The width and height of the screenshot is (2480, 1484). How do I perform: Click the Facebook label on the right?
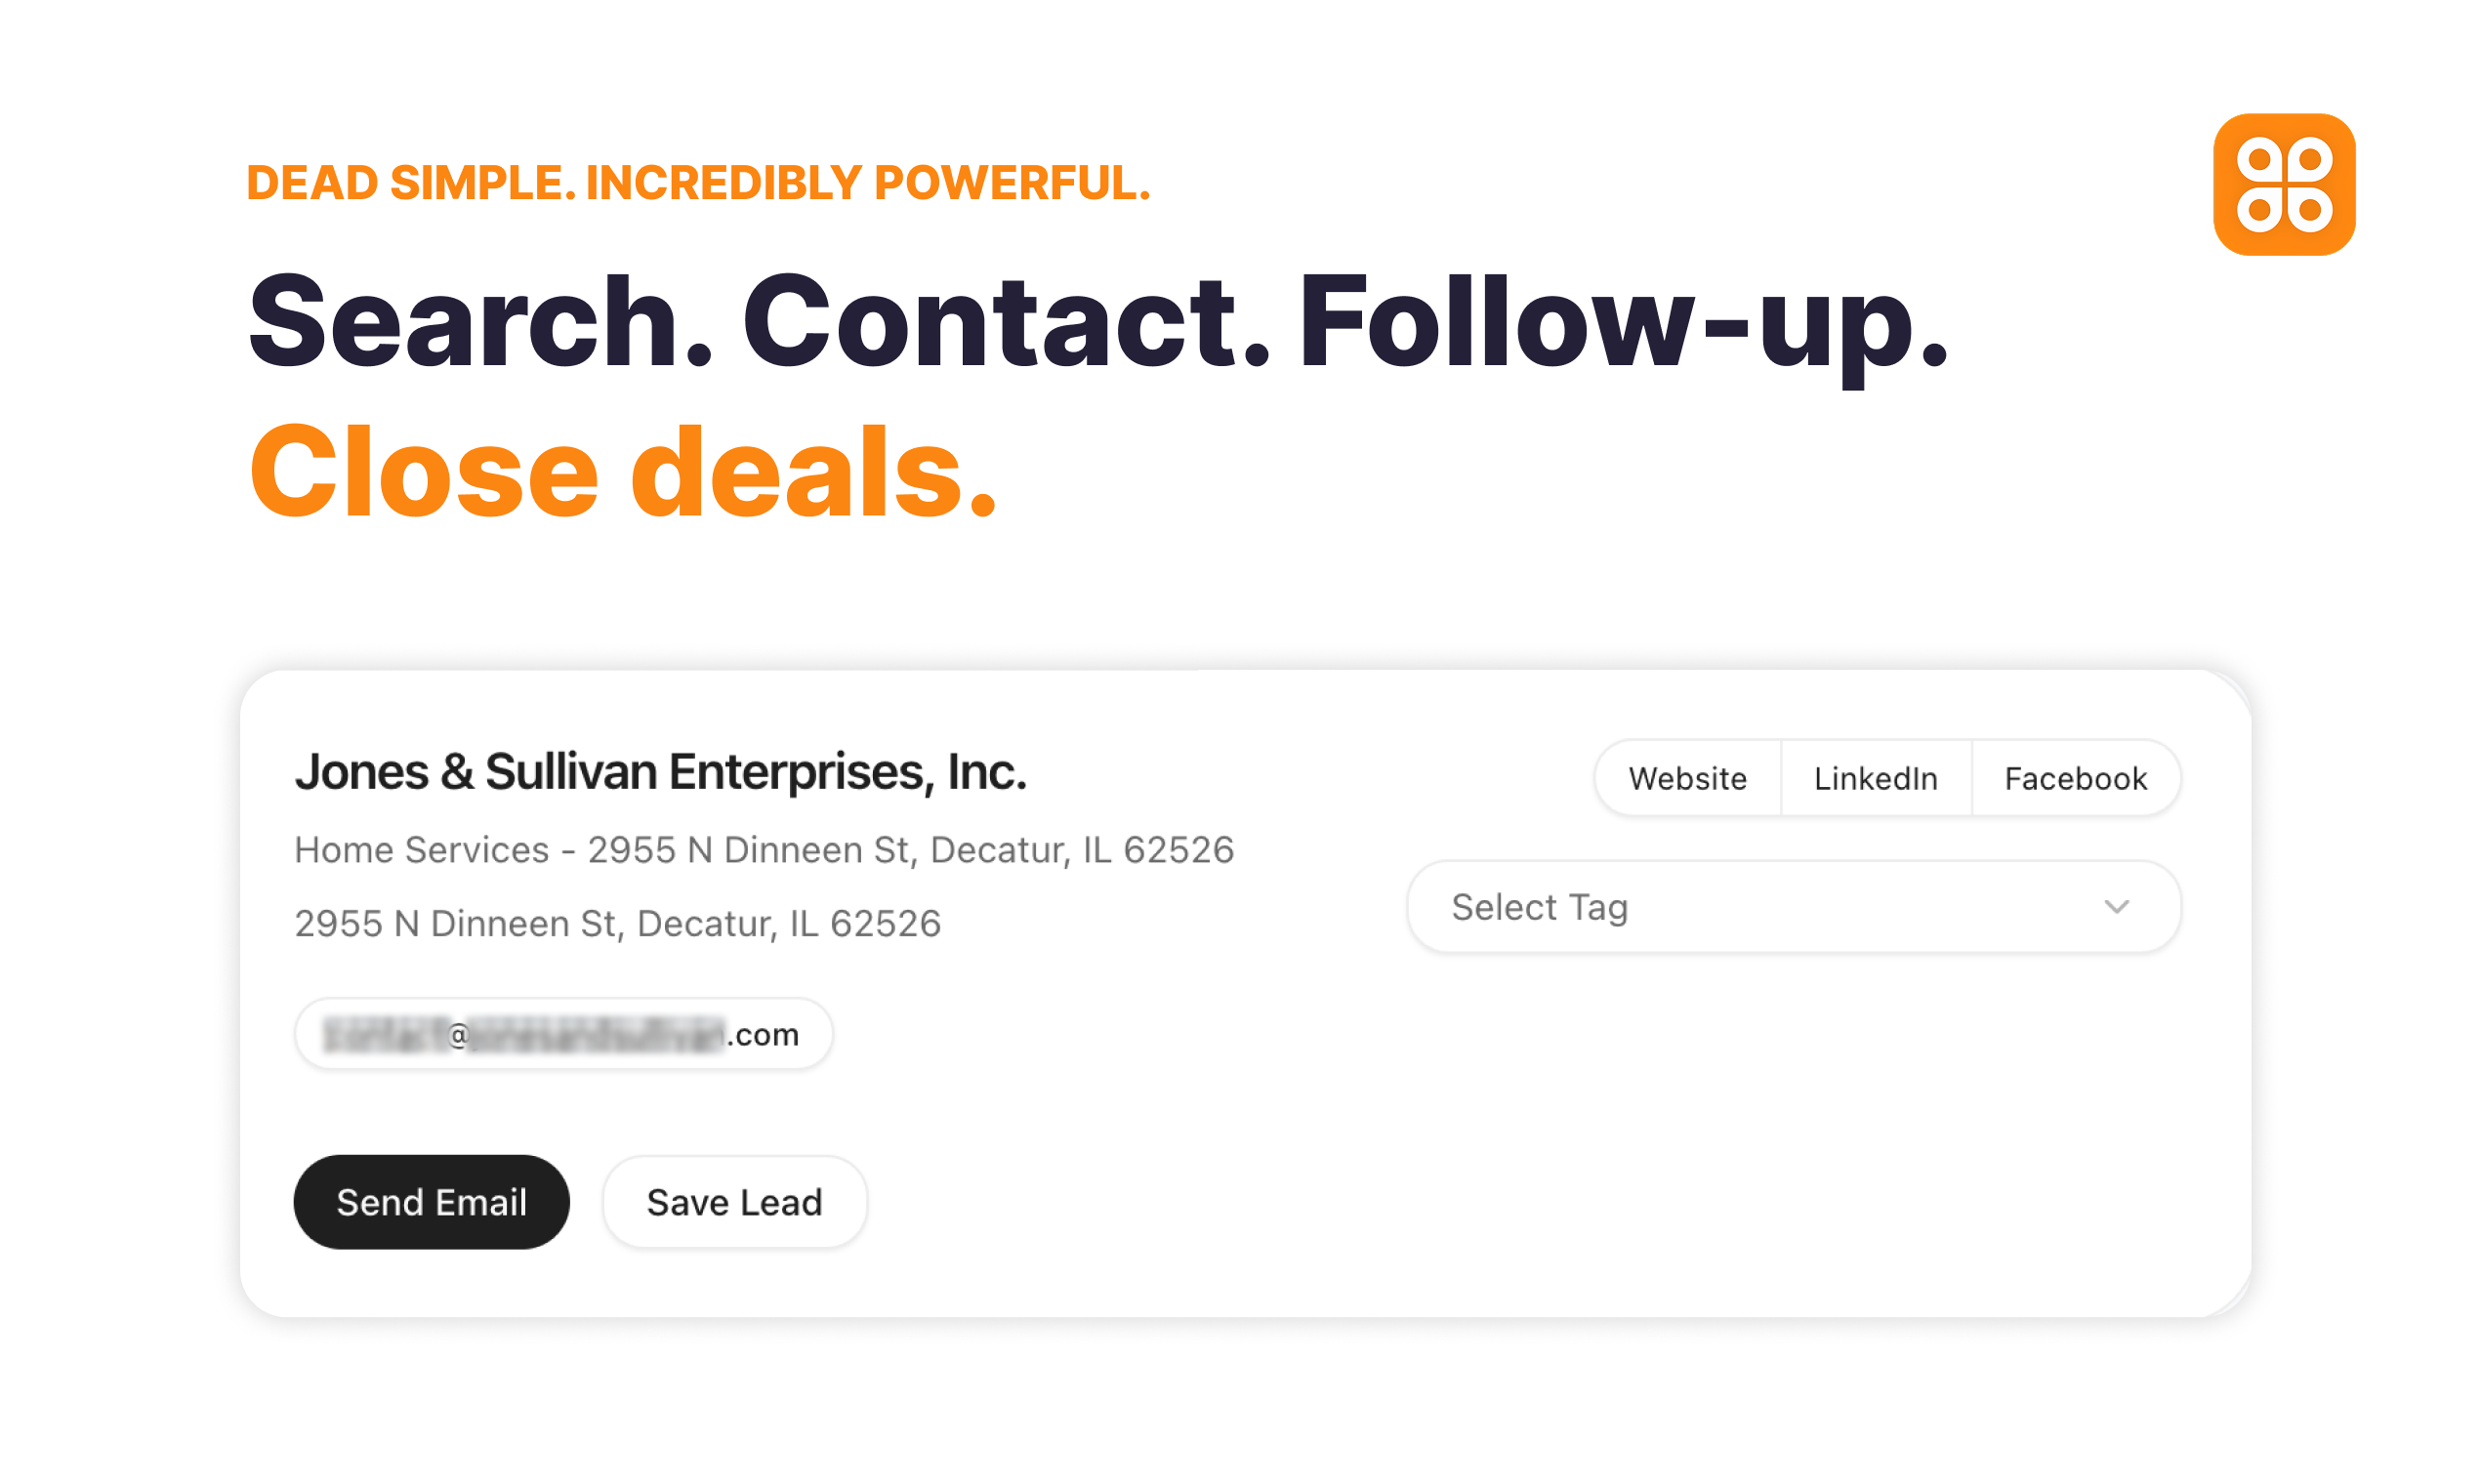[2076, 778]
